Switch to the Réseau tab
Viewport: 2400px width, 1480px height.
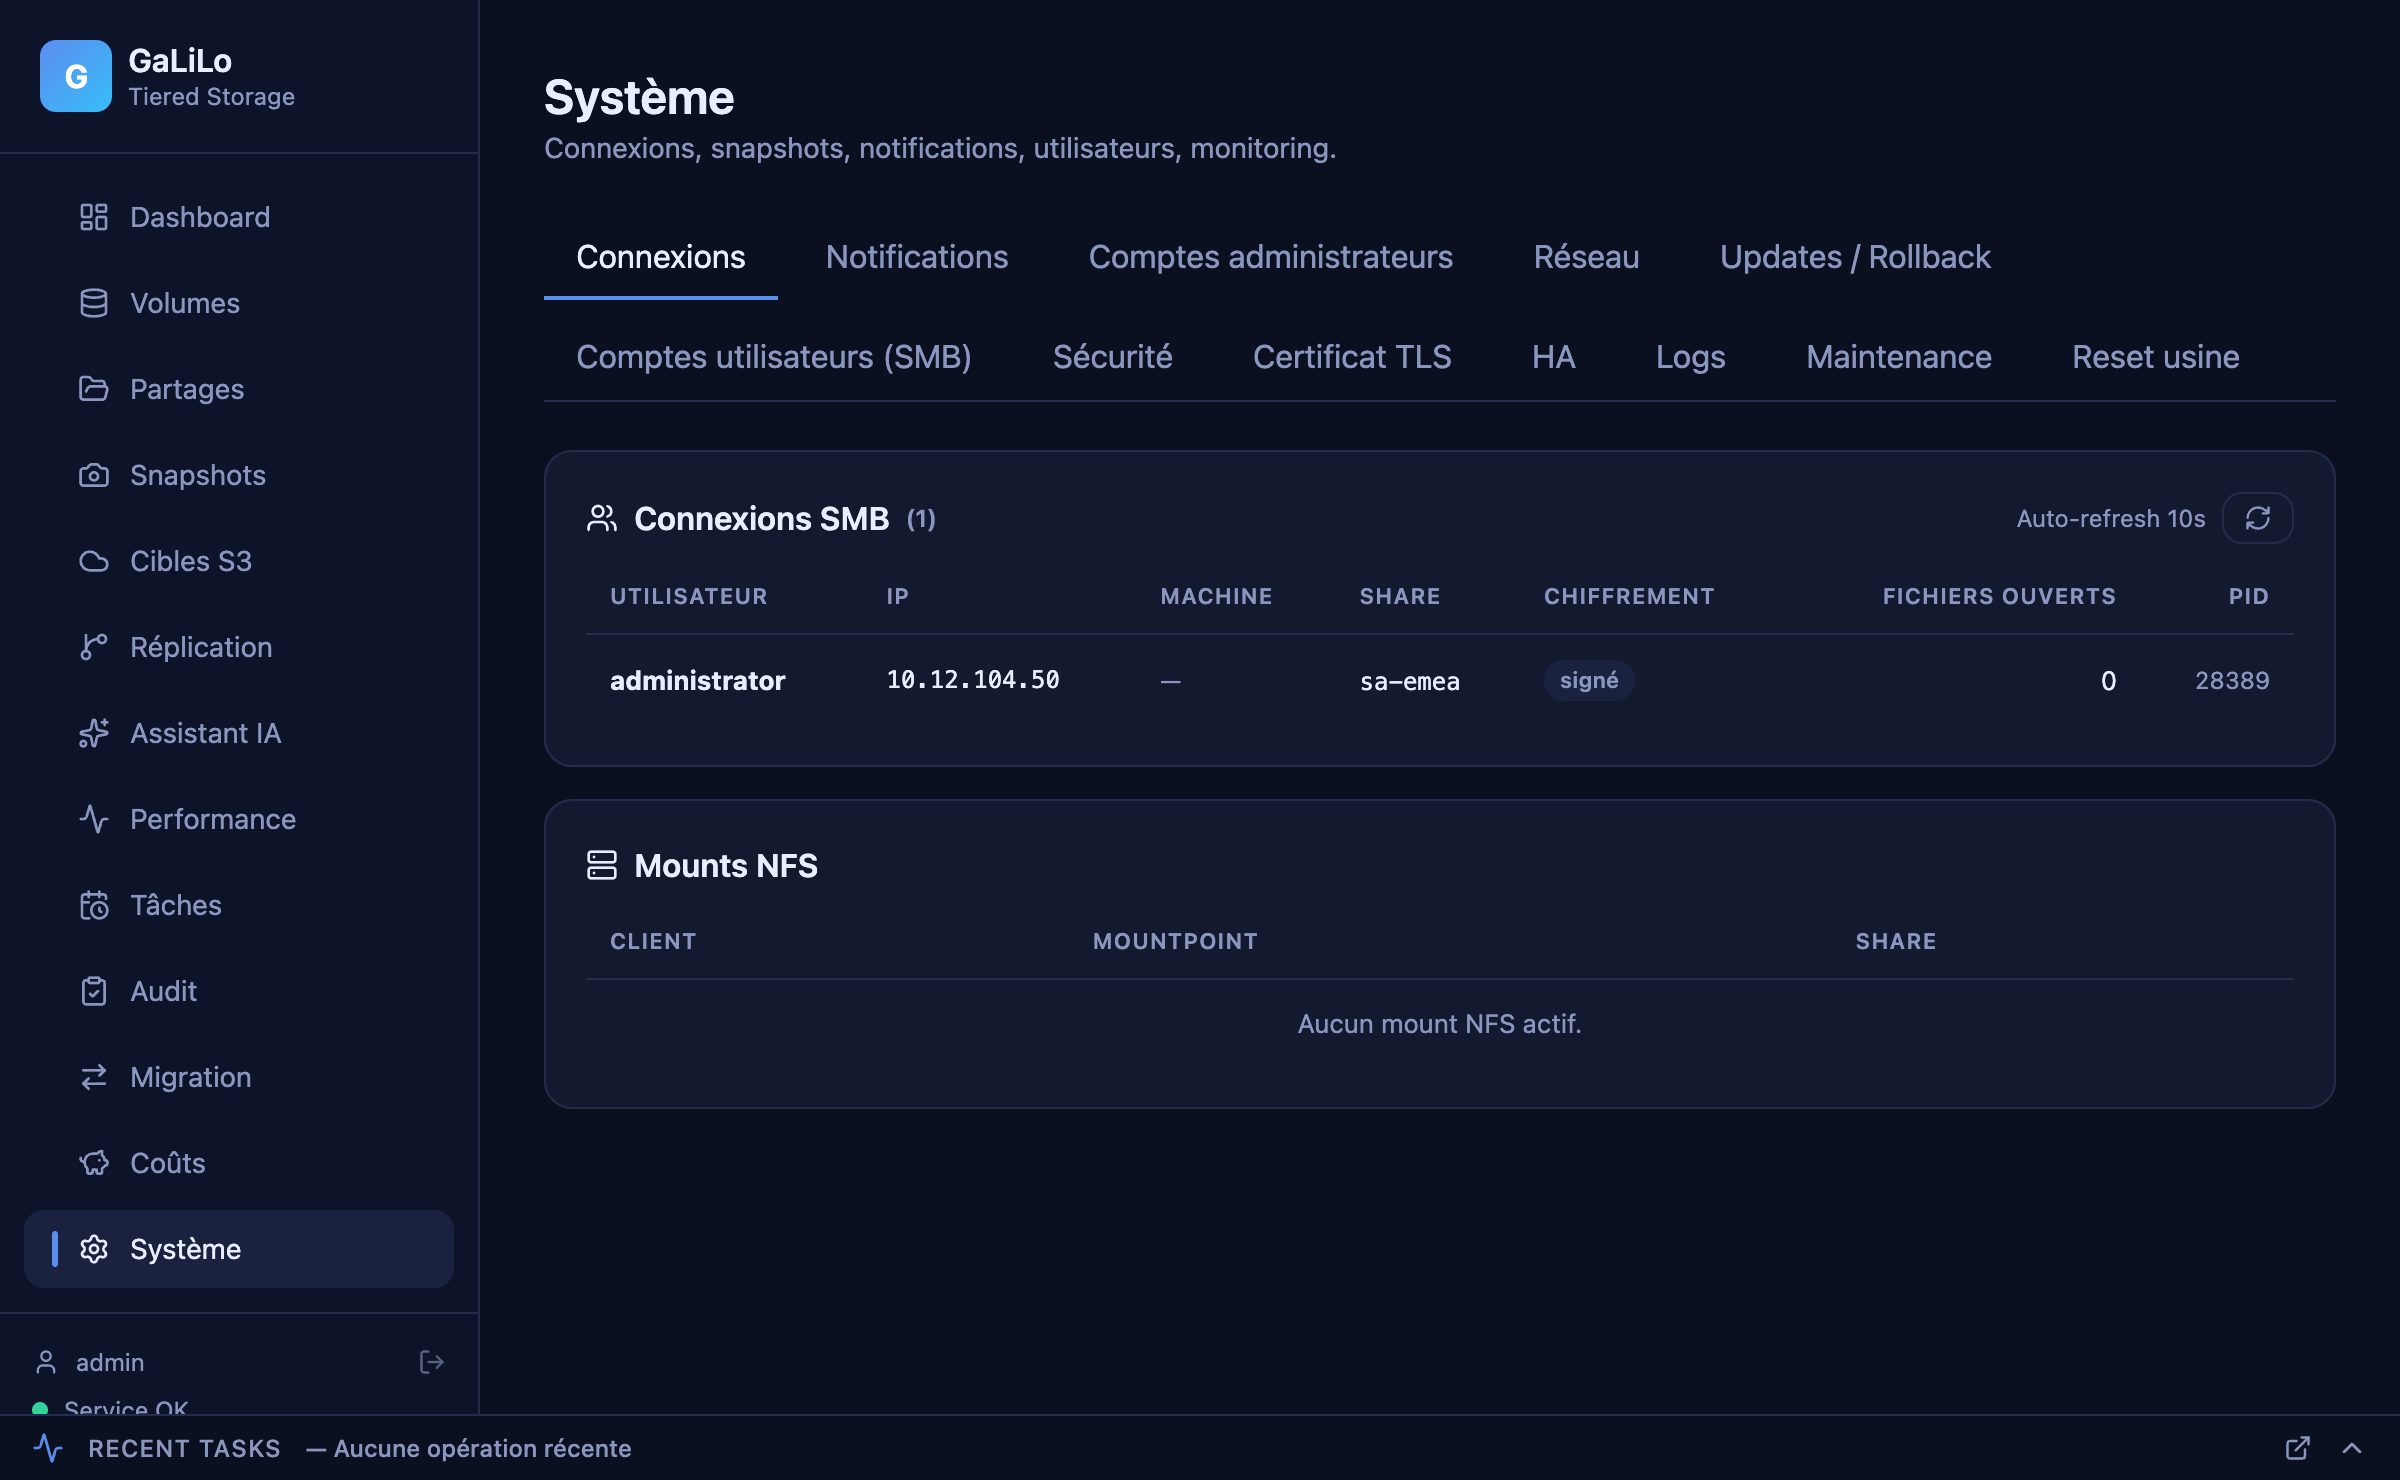(1587, 257)
